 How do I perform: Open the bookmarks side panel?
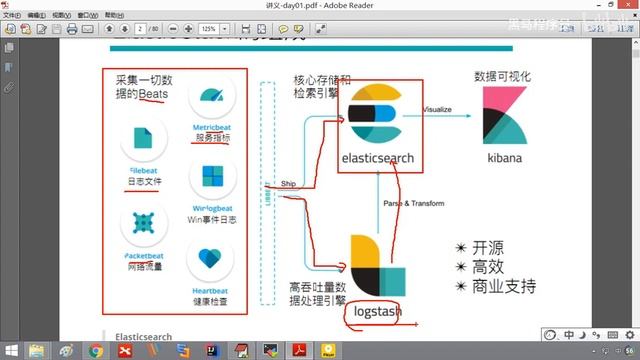[x=9, y=67]
